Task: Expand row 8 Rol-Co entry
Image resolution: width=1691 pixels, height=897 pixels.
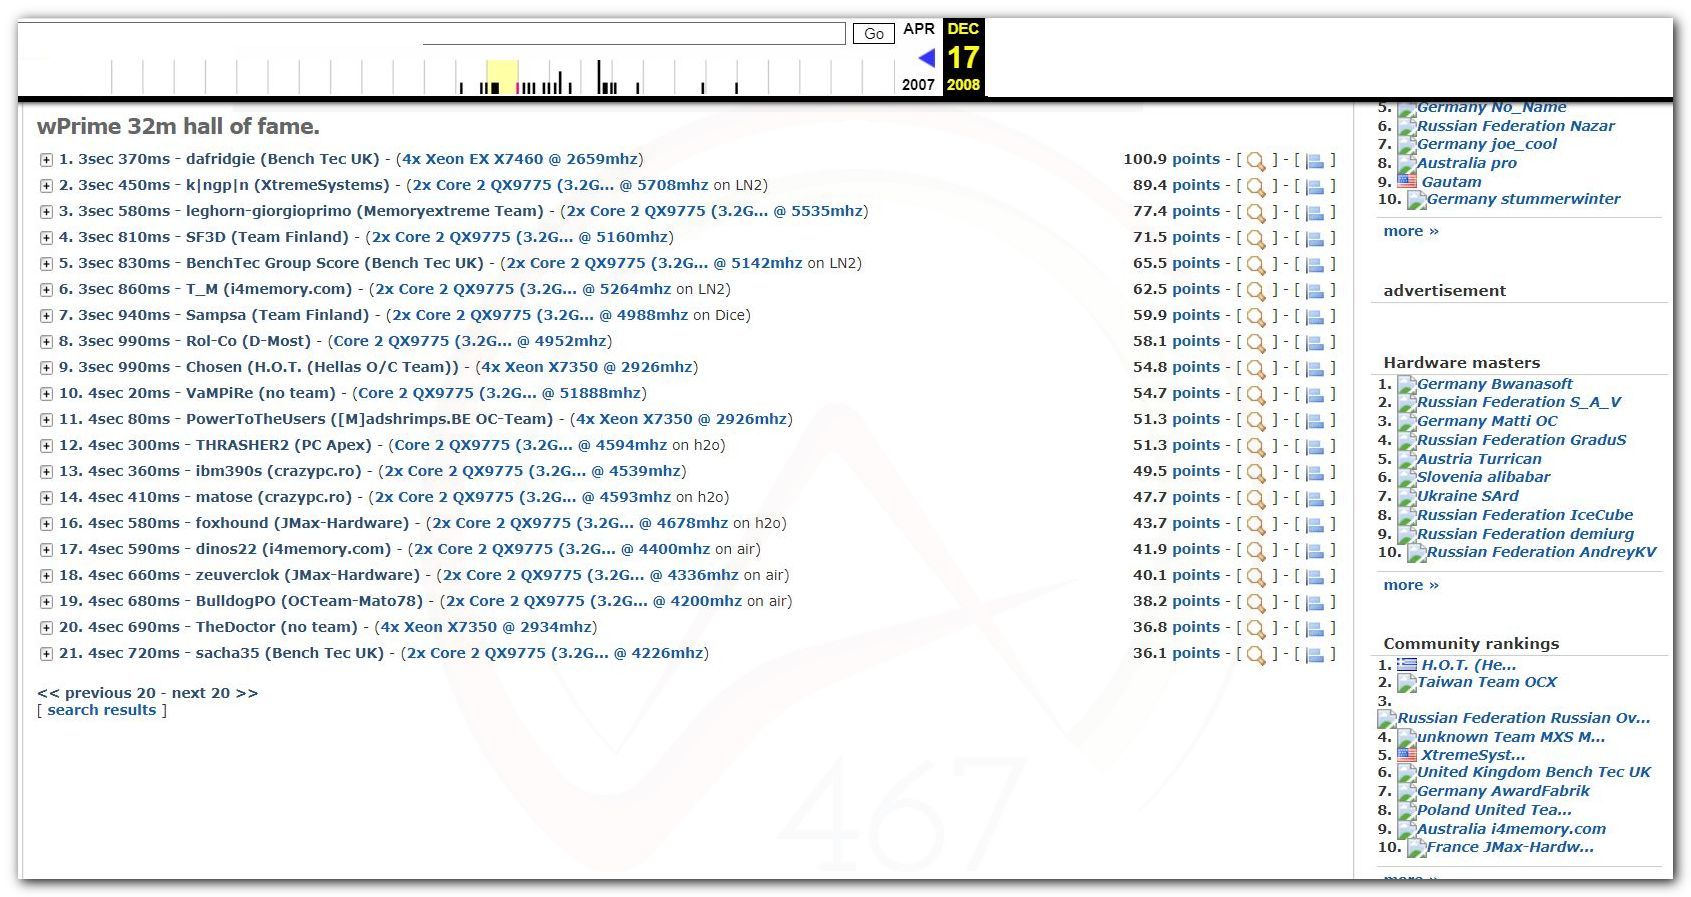Action: pyautogui.click(x=46, y=342)
